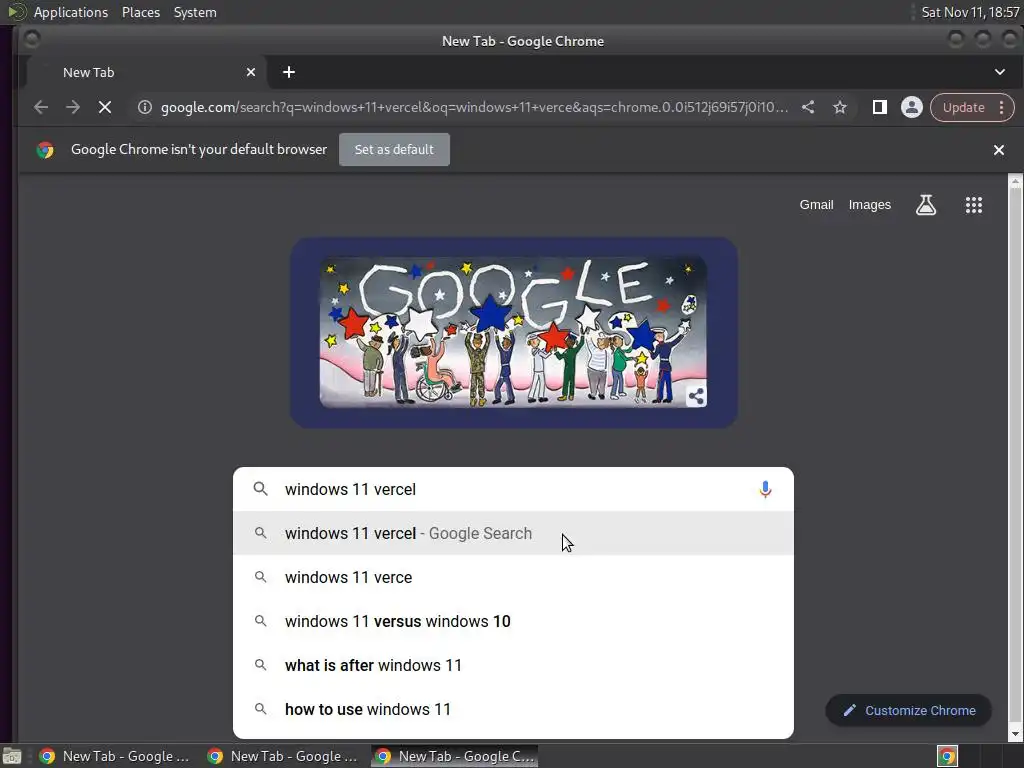Viewport: 1024px width, 768px height.
Task: Click the Chrome tray icon in the bottom panel
Action: (947, 756)
